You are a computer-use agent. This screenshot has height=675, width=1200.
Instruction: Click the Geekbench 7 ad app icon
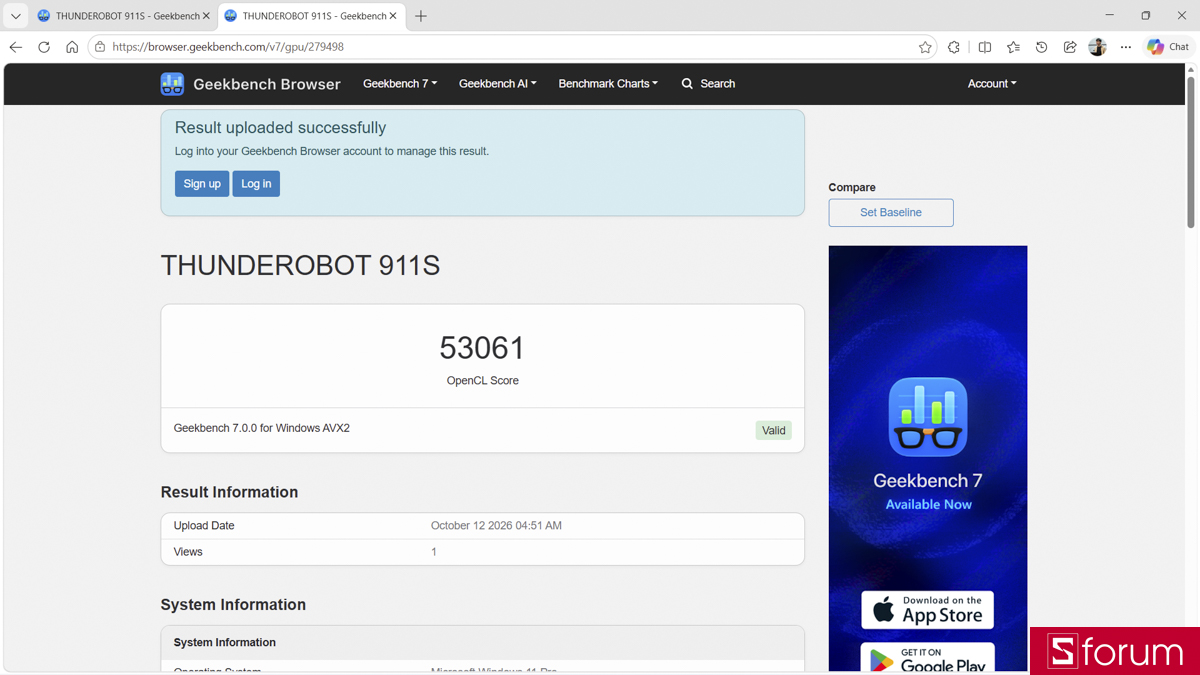928,417
